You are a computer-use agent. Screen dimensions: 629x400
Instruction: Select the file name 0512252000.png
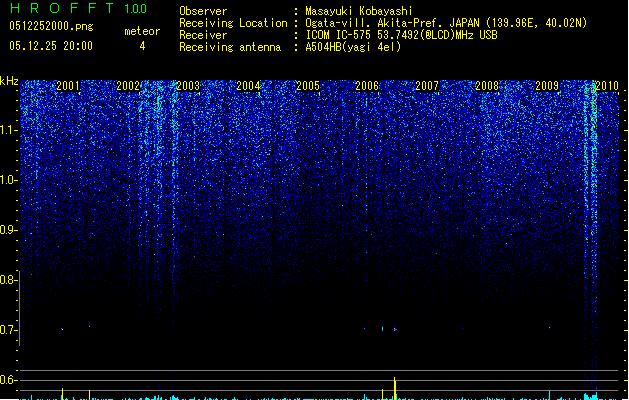(x=51, y=26)
